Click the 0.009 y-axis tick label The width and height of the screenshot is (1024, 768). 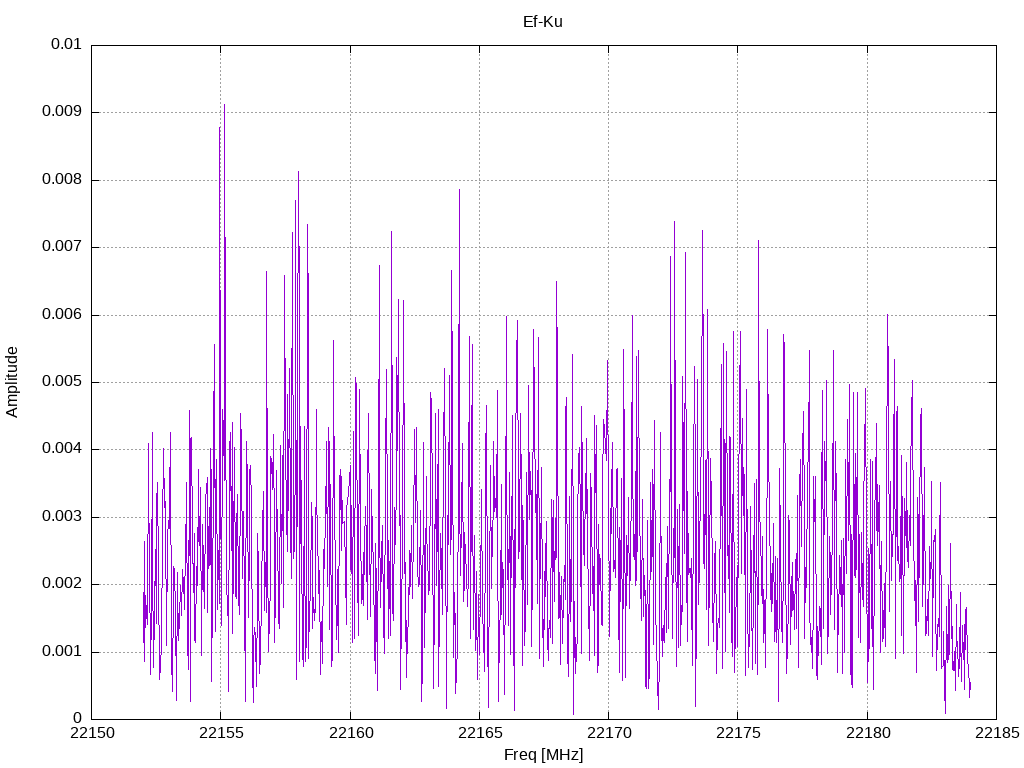(x=62, y=111)
